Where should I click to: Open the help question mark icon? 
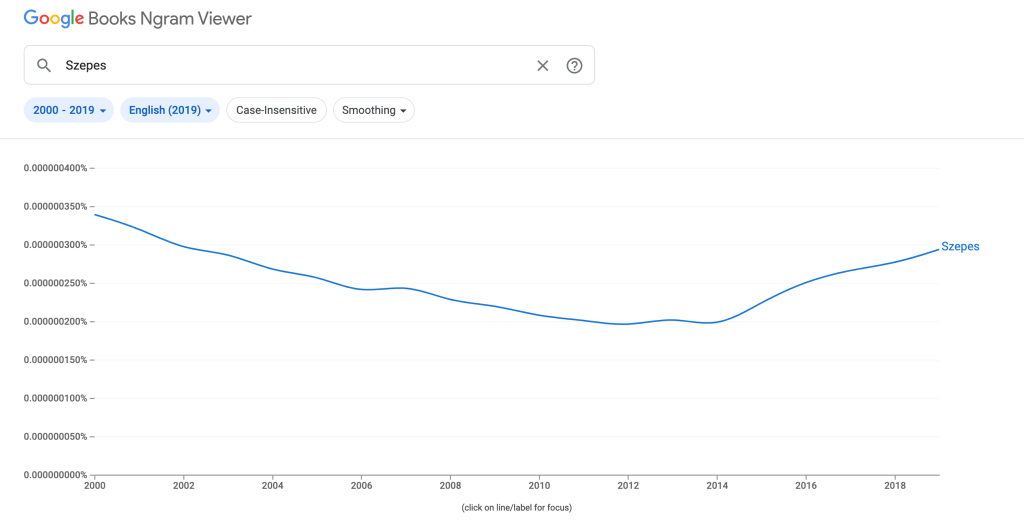[x=574, y=66]
